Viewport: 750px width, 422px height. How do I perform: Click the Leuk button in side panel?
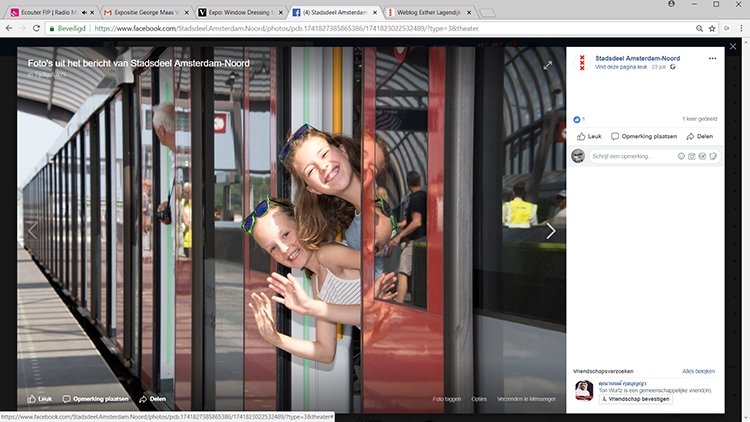click(x=589, y=136)
